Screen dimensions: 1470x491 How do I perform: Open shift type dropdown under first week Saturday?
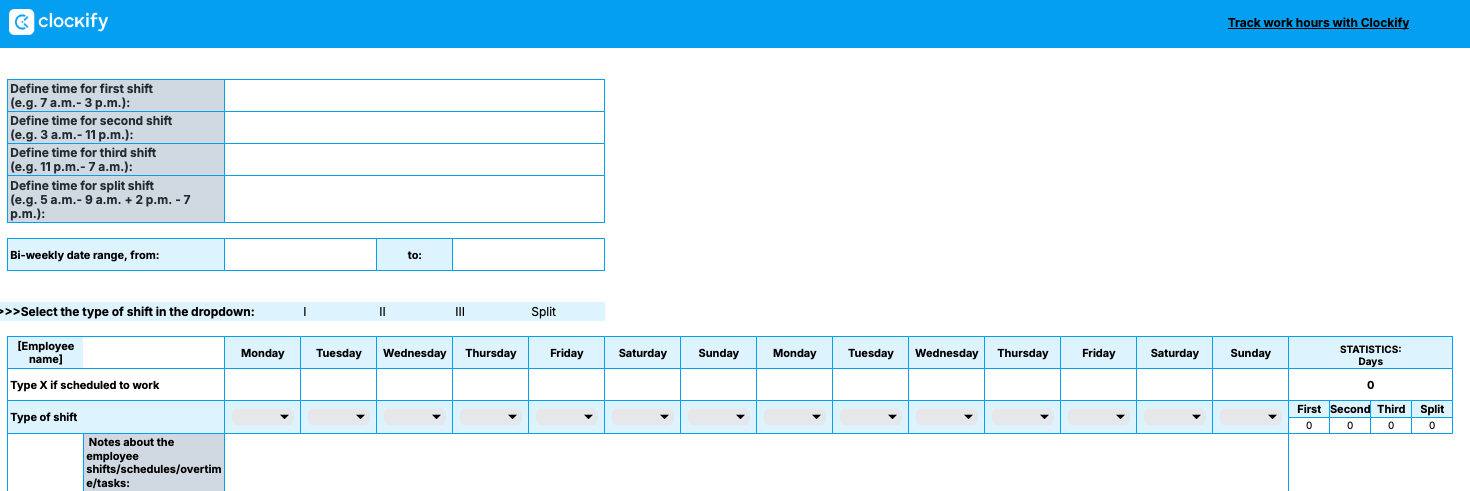pos(643,417)
